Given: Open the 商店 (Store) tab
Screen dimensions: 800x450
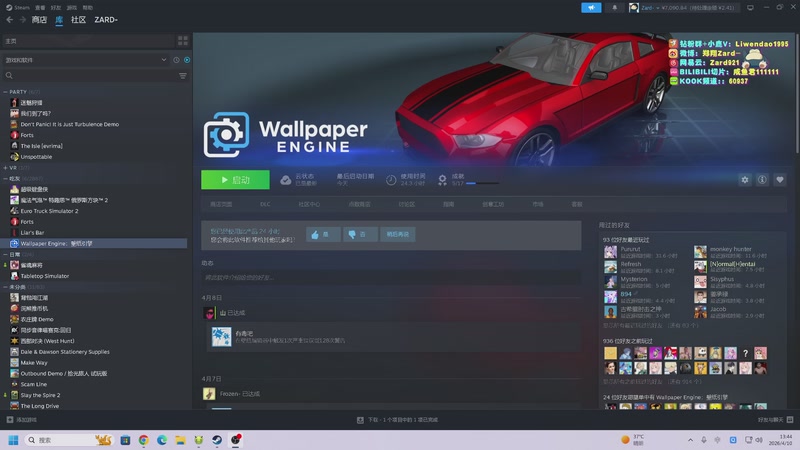Looking at the screenshot, I should point(39,20).
